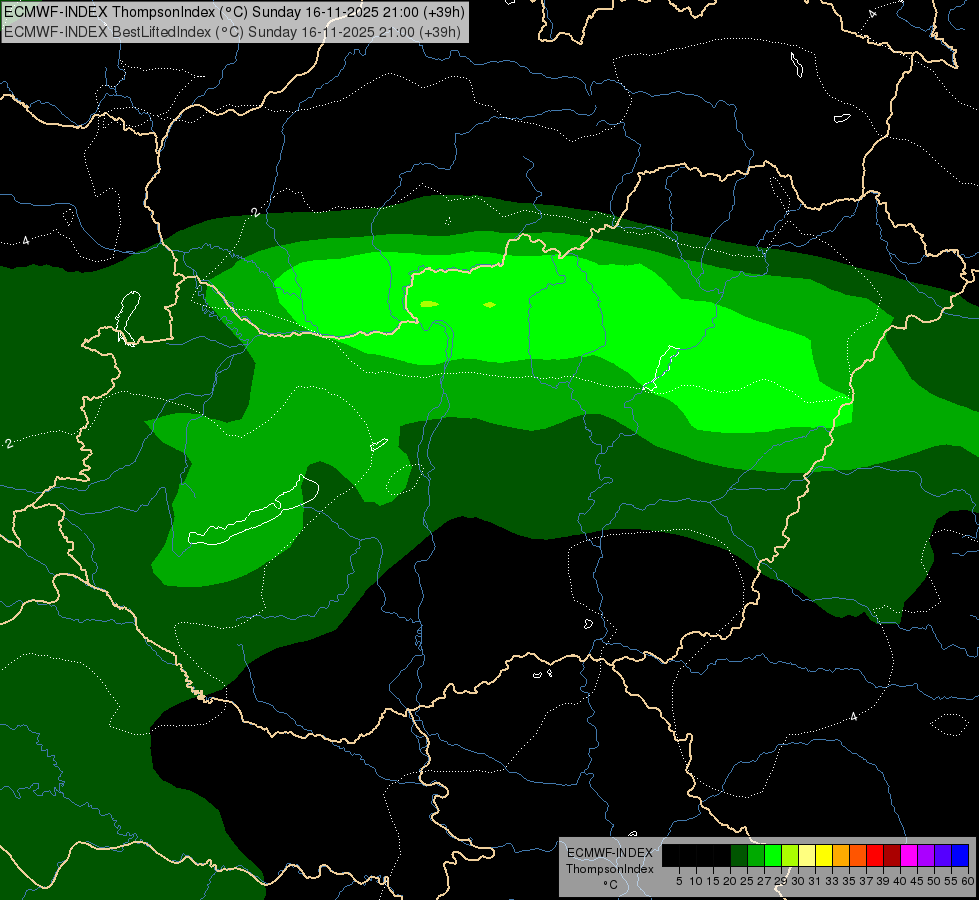Click the yellow-green 29–30 legend swatch
Image resolution: width=979 pixels, height=900 pixels.
click(x=790, y=855)
